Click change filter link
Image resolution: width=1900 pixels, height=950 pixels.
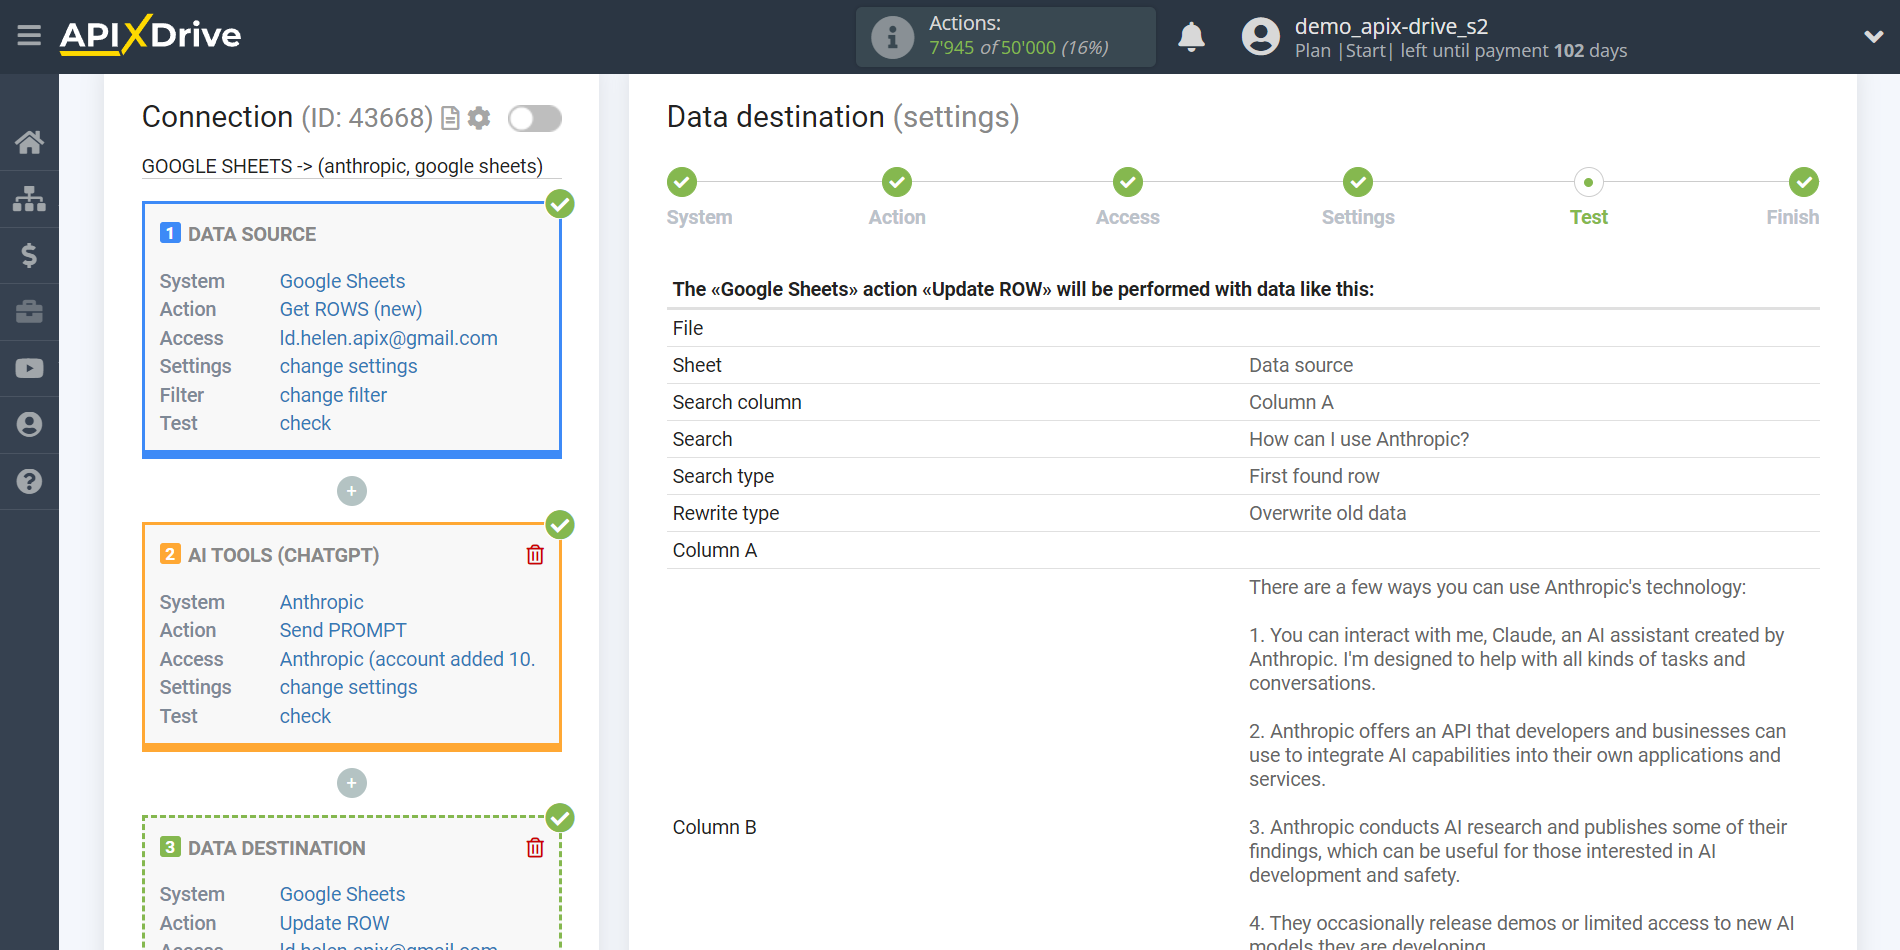tap(333, 395)
